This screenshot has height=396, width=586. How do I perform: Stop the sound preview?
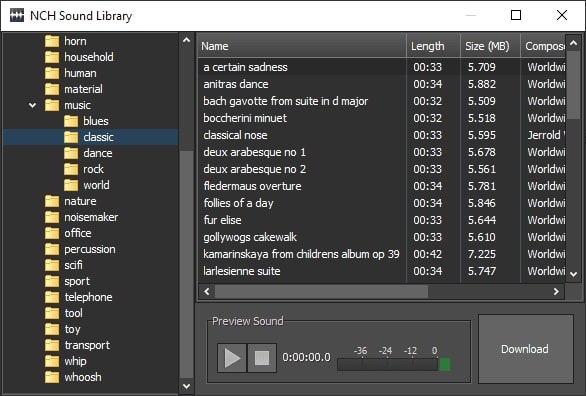click(x=262, y=358)
